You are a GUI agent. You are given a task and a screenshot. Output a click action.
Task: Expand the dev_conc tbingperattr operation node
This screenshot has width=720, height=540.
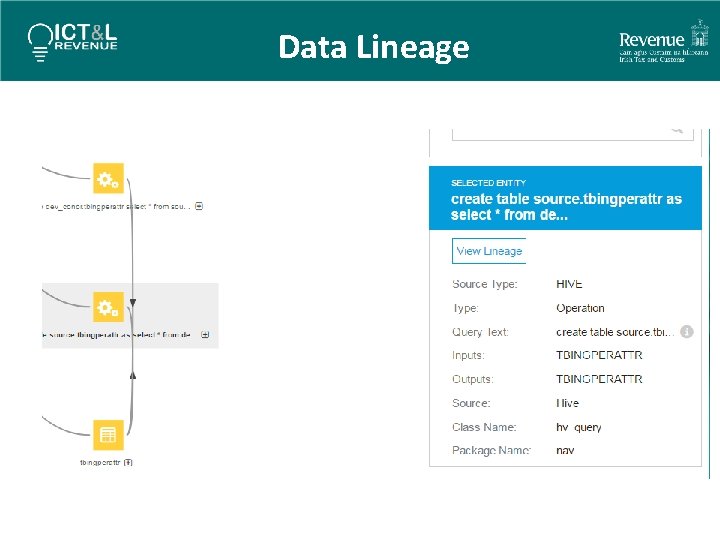[x=199, y=206]
